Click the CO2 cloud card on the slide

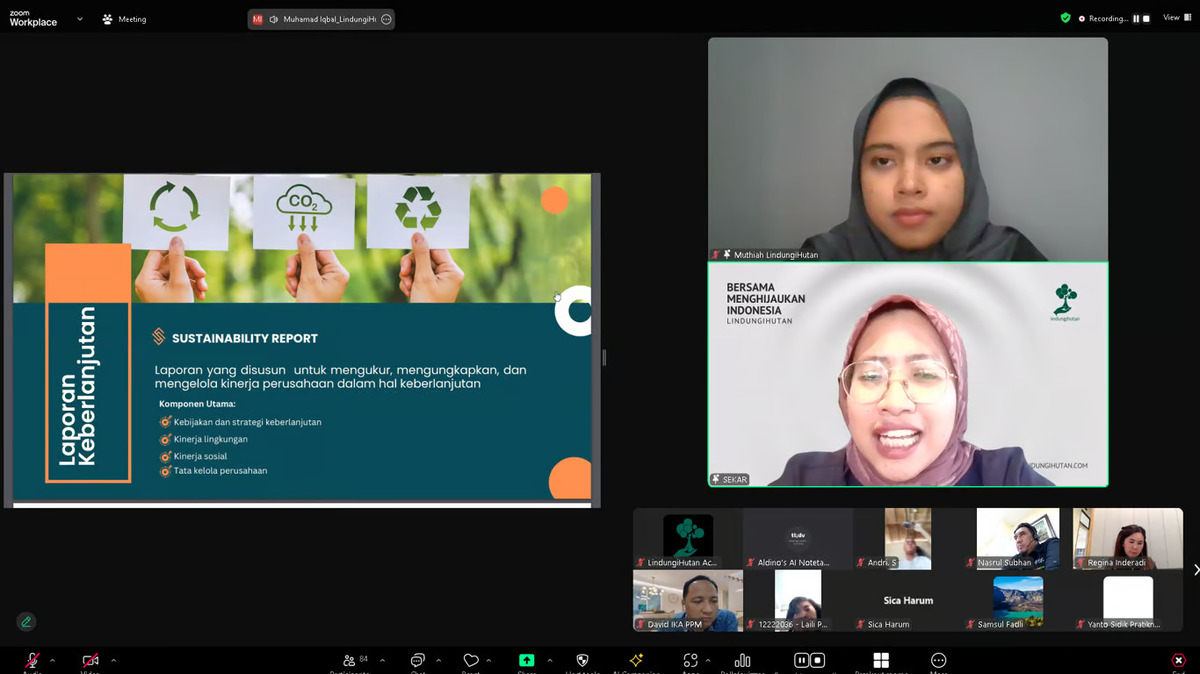(303, 212)
